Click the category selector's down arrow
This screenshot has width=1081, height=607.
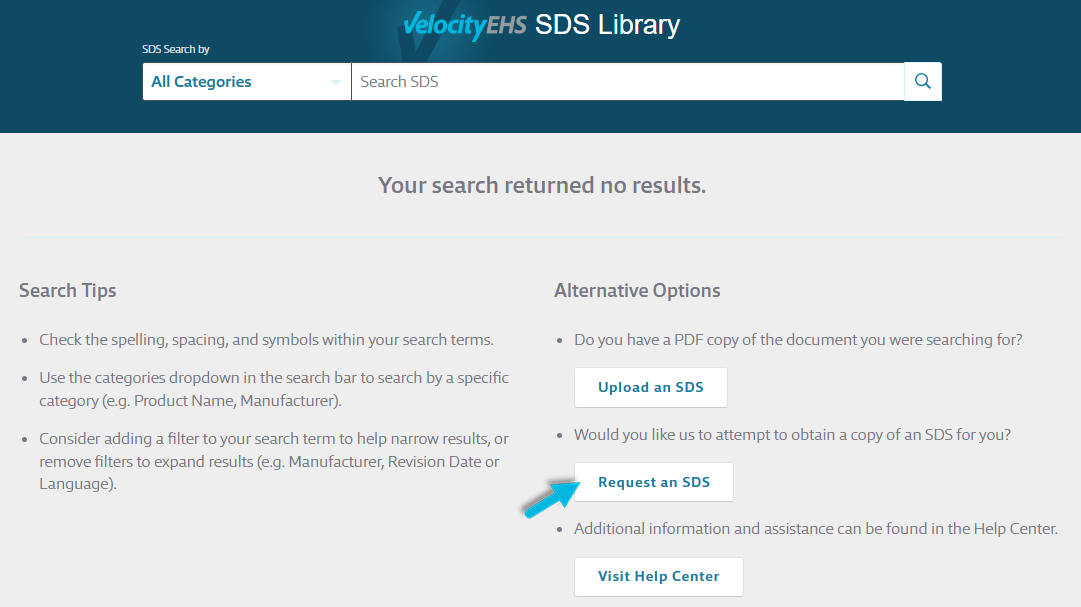pos(336,82)
